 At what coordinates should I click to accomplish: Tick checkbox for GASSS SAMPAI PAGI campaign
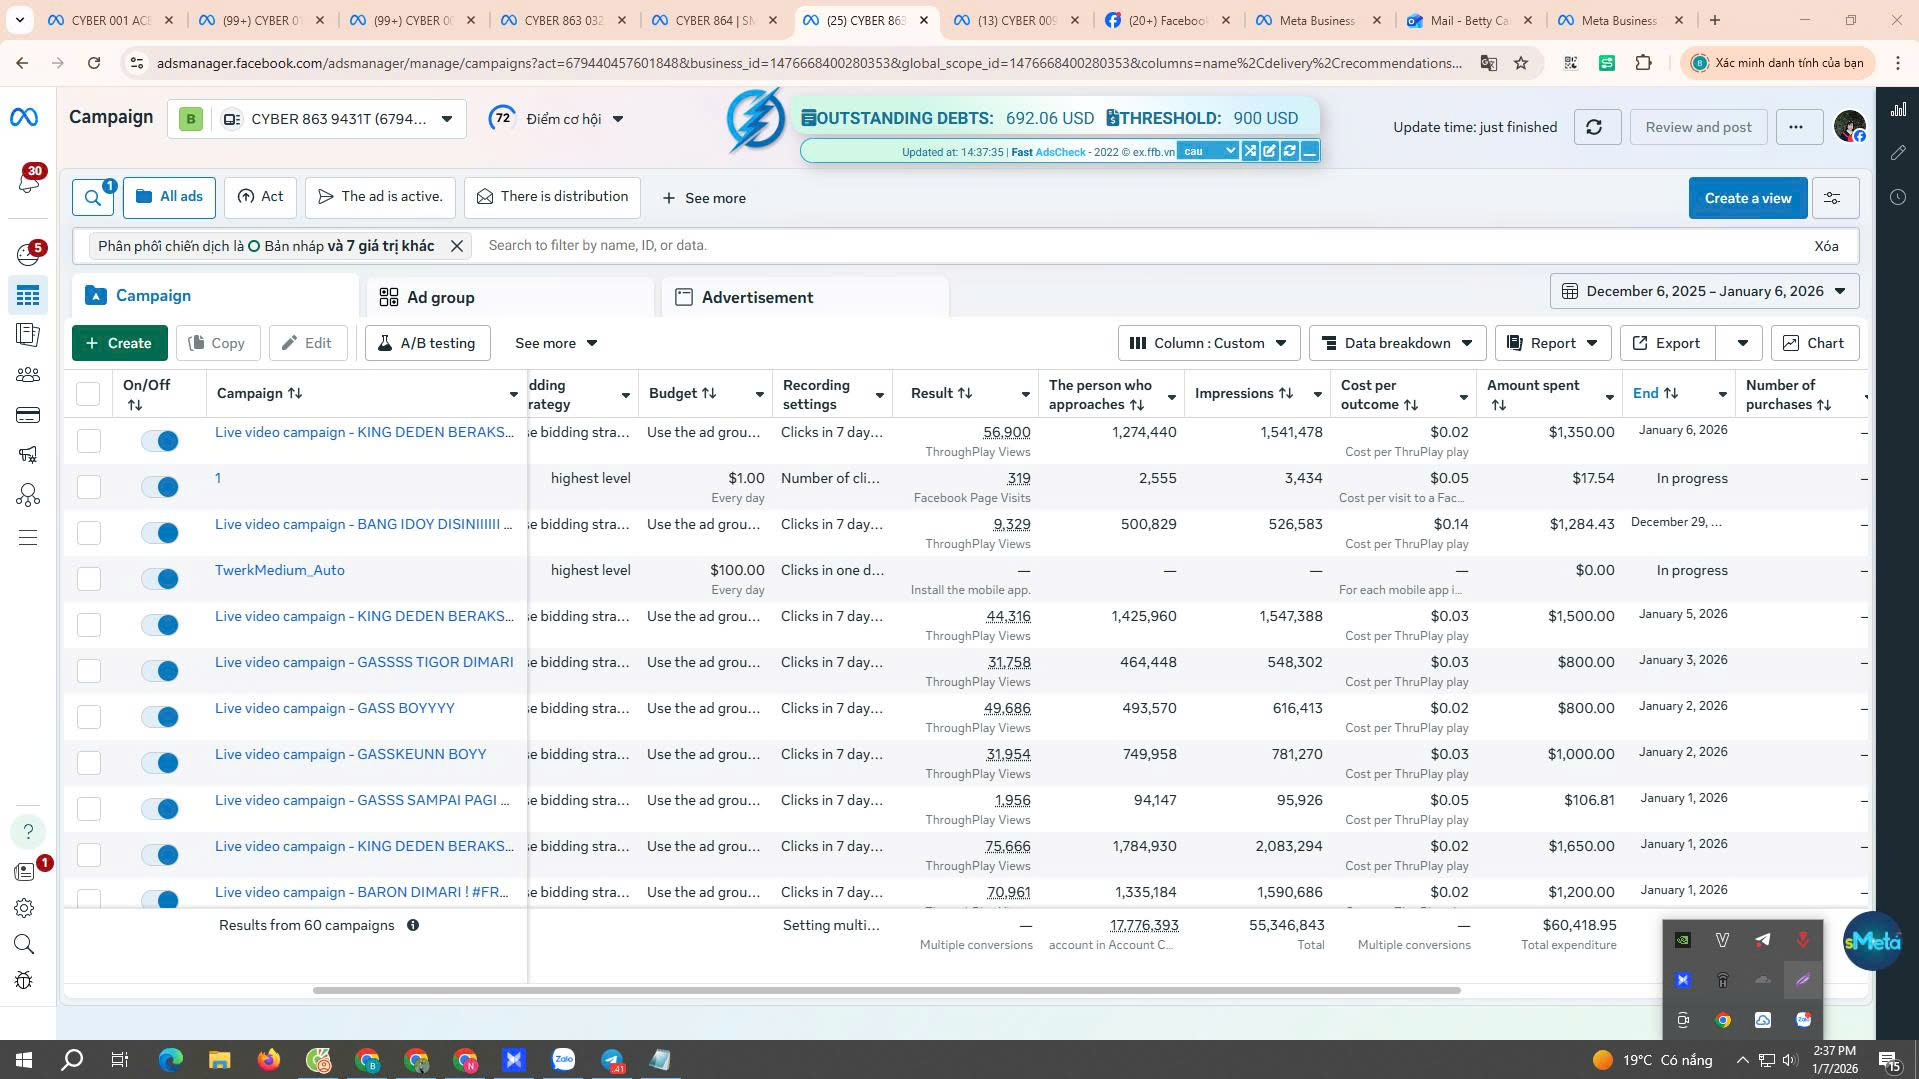89,809
